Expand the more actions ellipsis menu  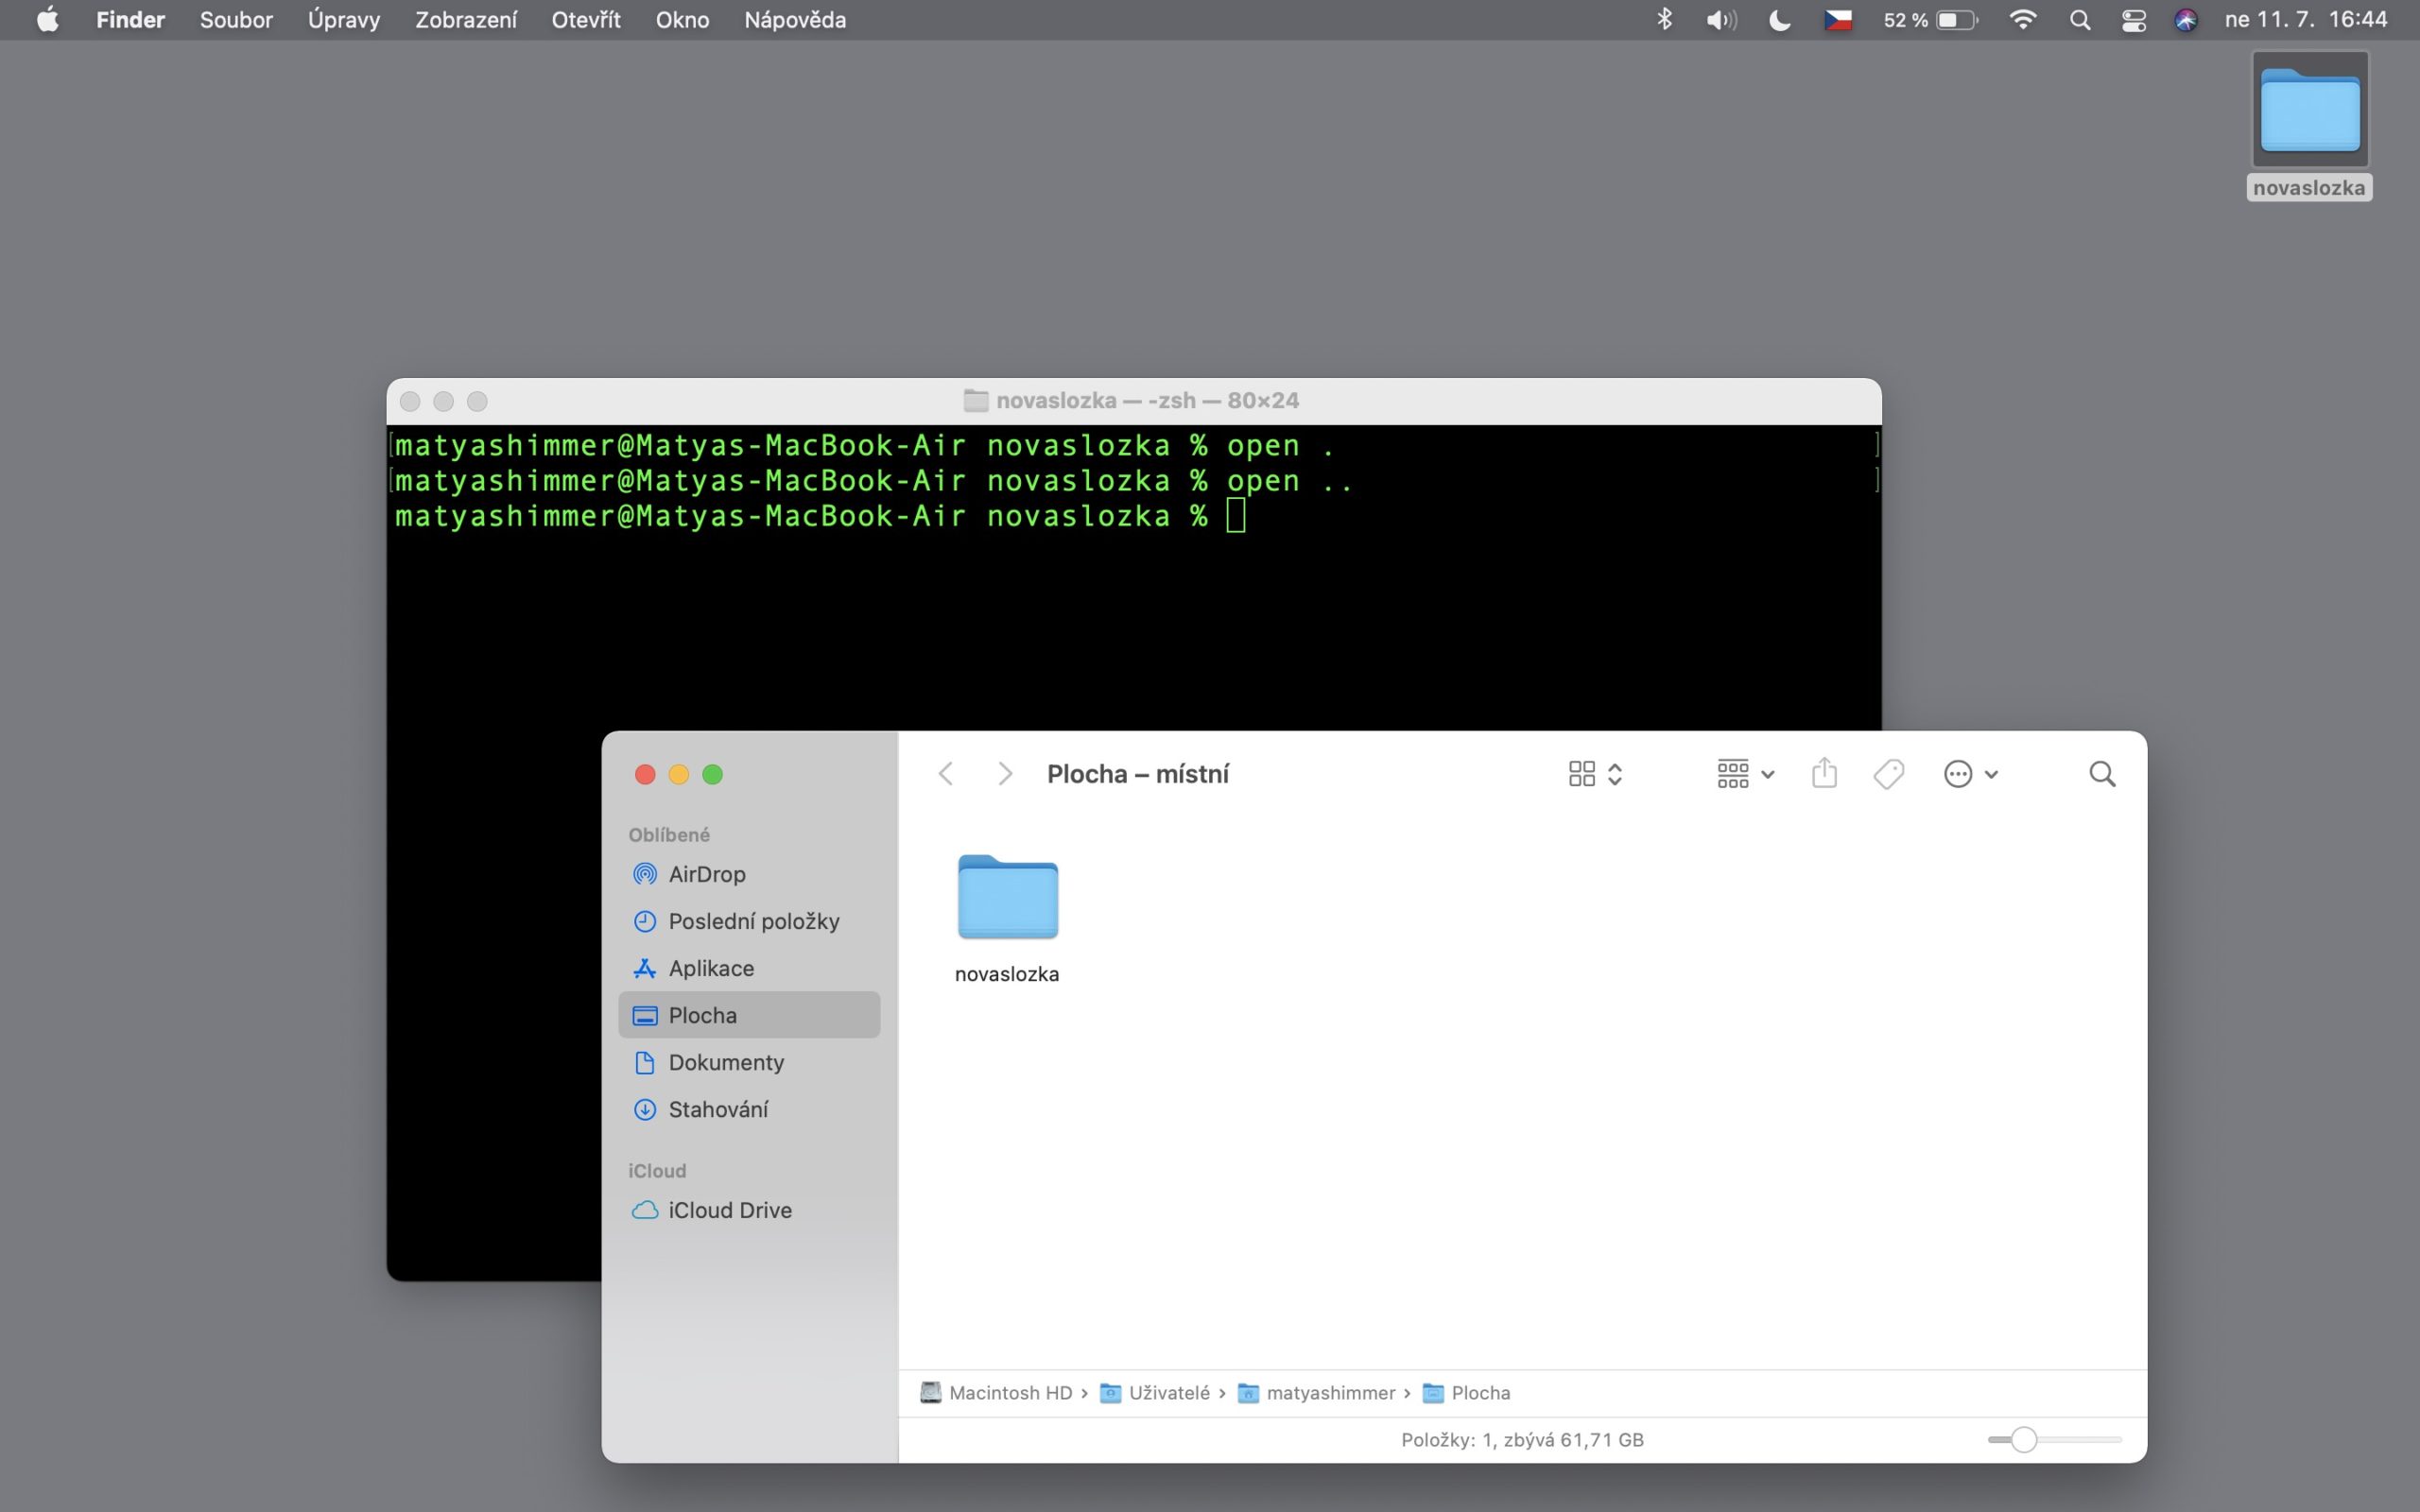[1970, 774]
